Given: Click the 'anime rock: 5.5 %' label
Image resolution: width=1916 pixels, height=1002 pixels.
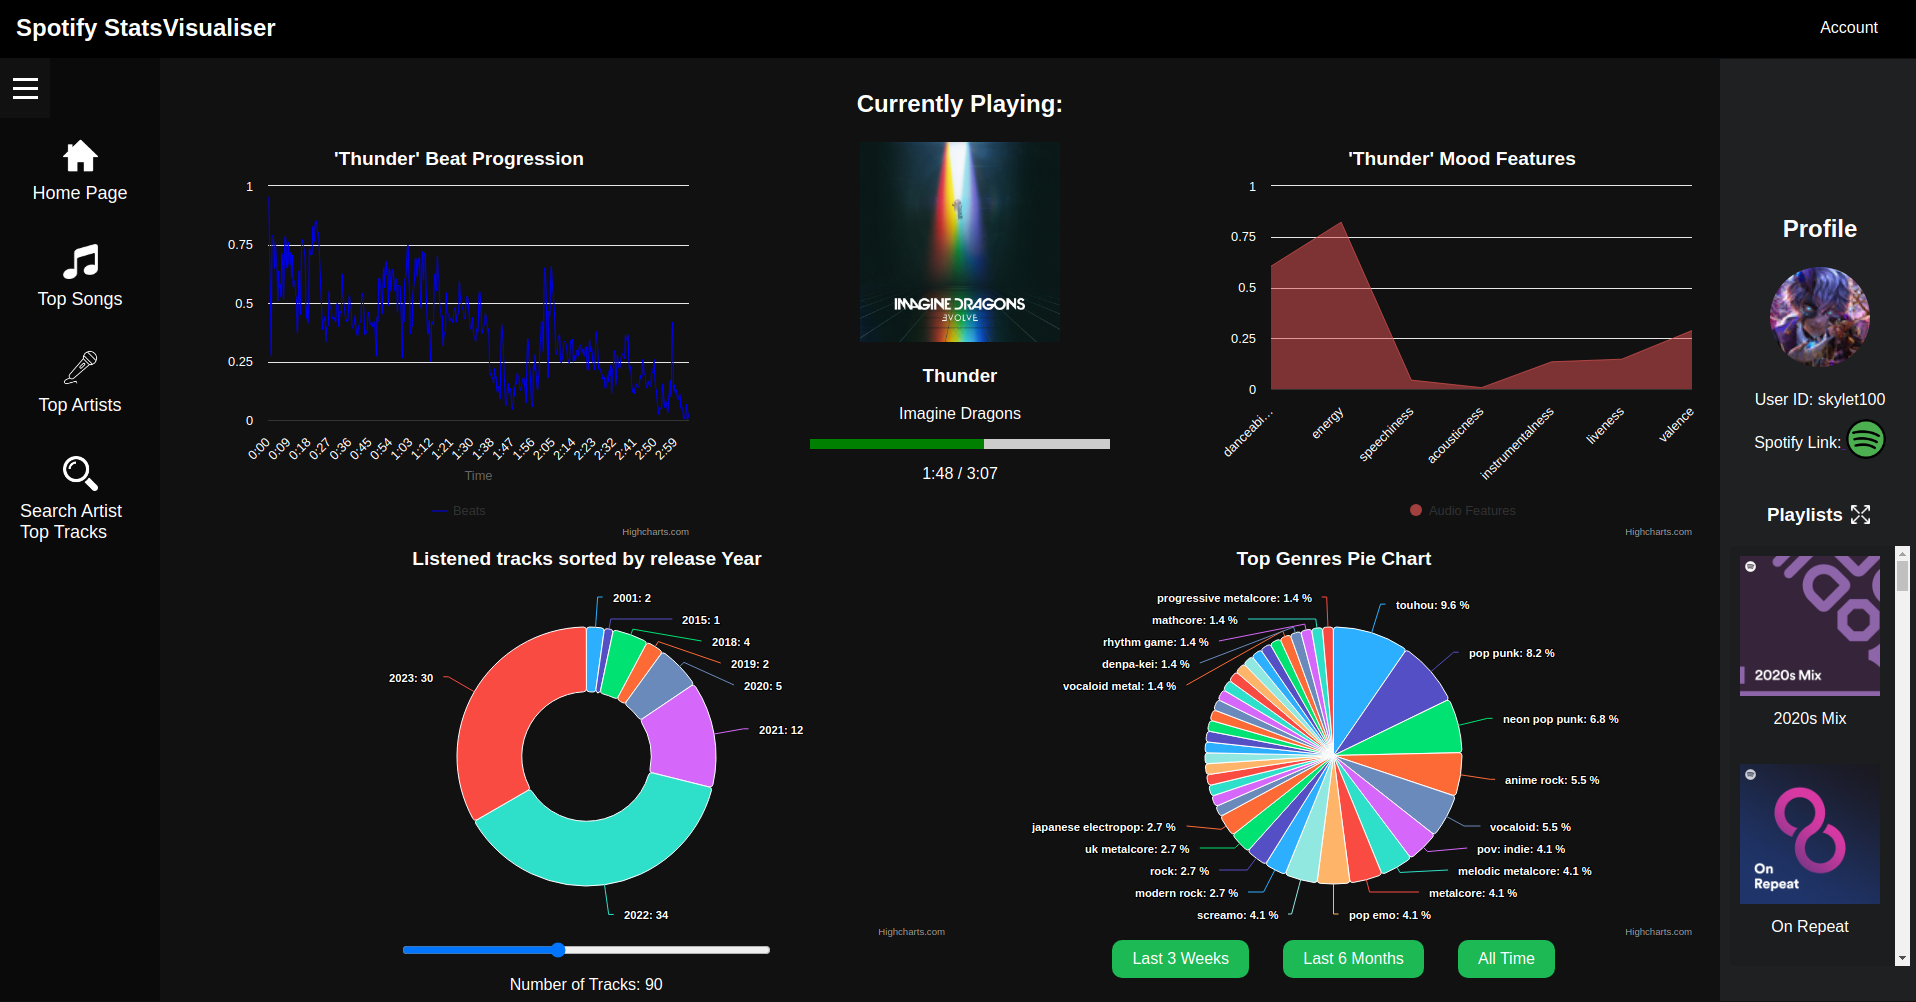Looking at the screenshot, I should 1552,780.
